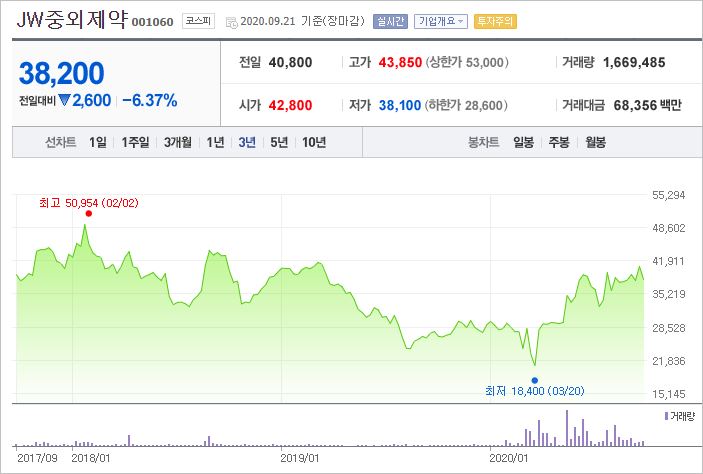Click the 2018/01 axis label
The height and width of the screenshot is (474, 703).
(x=91, y=458)
